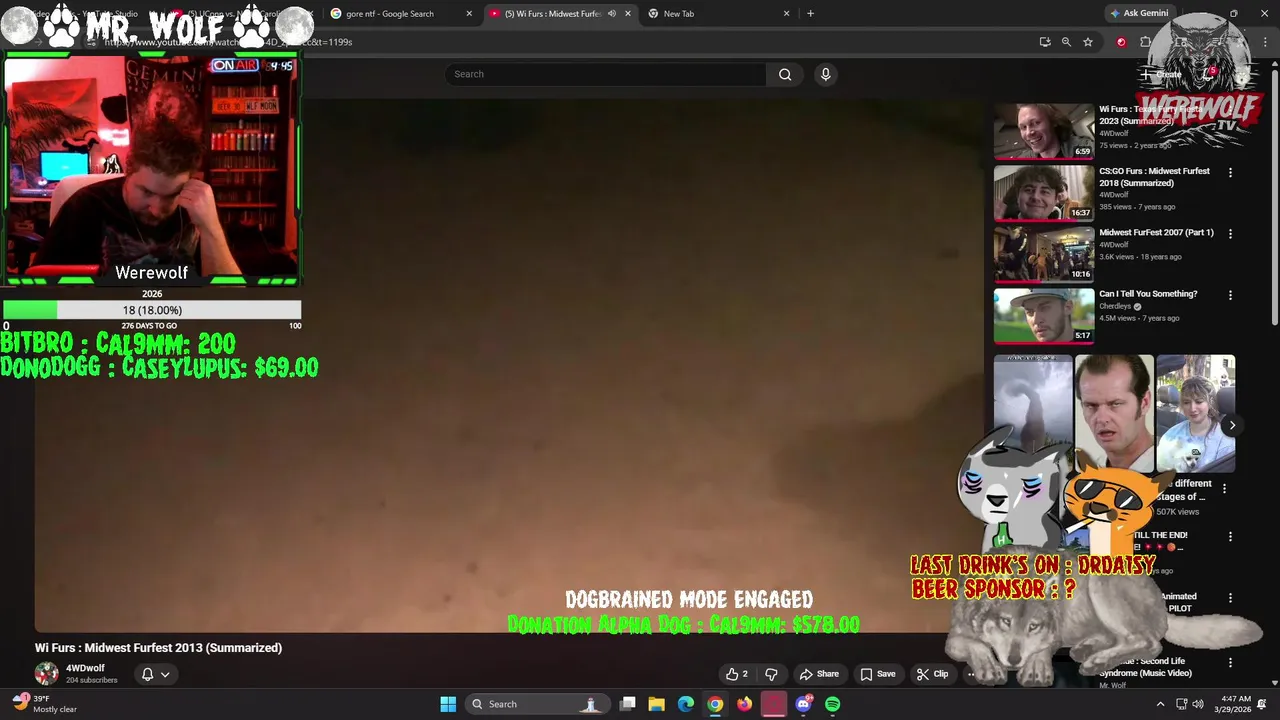Open Google Chrome from the taskbar
Viewport: 1280px width, 720px height.
(x=715, y=704)
